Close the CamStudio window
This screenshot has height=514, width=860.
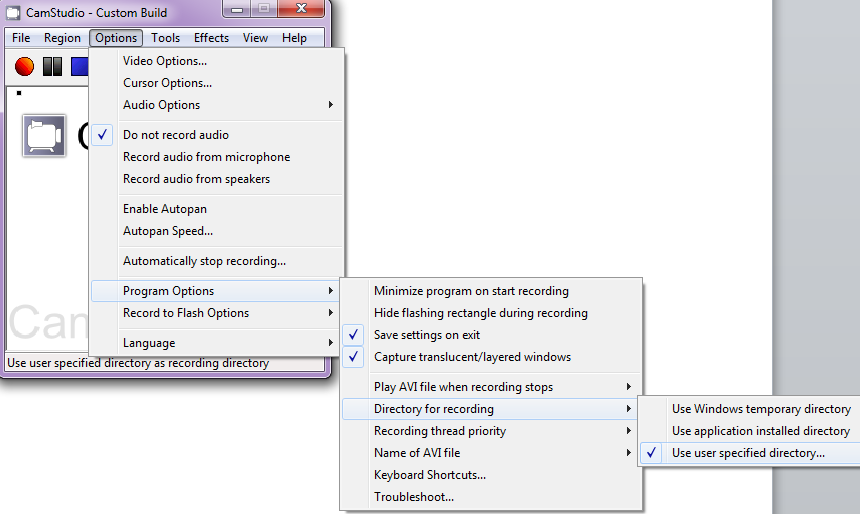(301, 9)
